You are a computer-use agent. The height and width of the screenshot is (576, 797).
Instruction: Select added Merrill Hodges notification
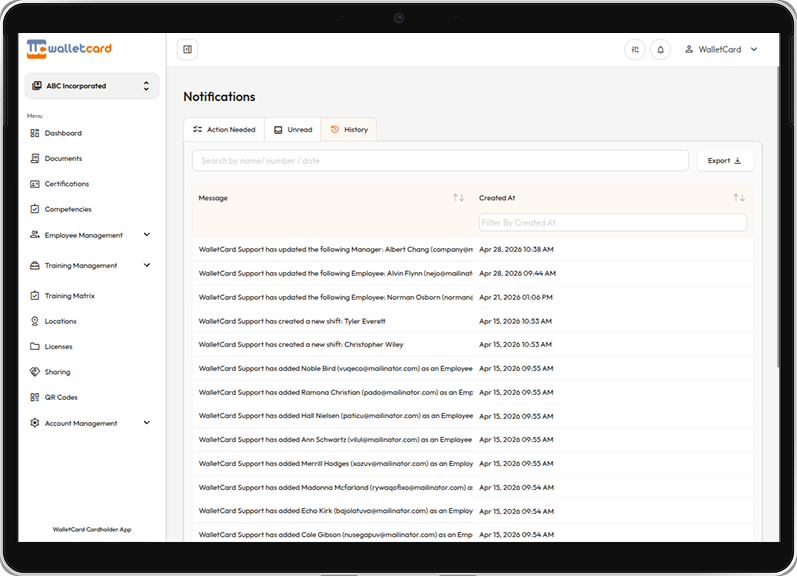point(472,464)
